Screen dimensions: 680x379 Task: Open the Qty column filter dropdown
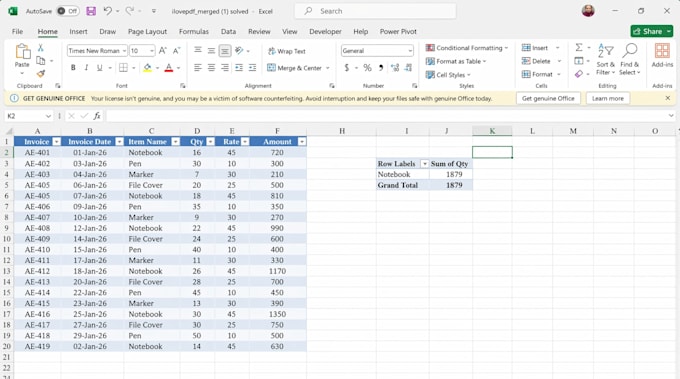point(210,142)
